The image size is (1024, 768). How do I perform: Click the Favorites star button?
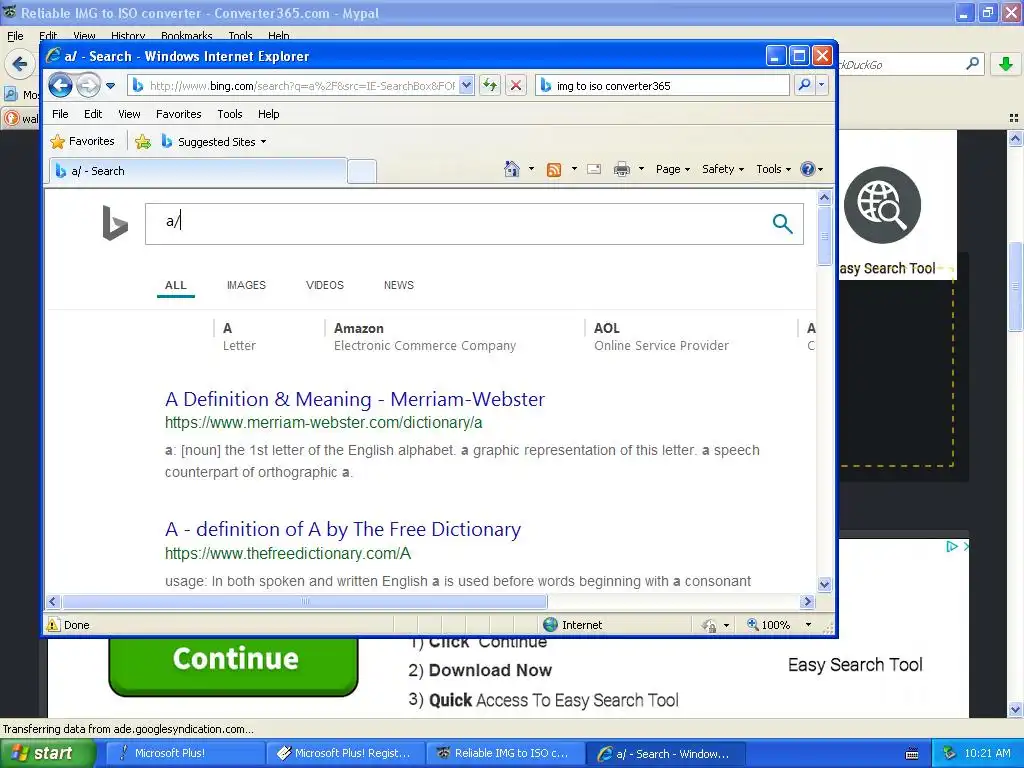click(82, 141)
